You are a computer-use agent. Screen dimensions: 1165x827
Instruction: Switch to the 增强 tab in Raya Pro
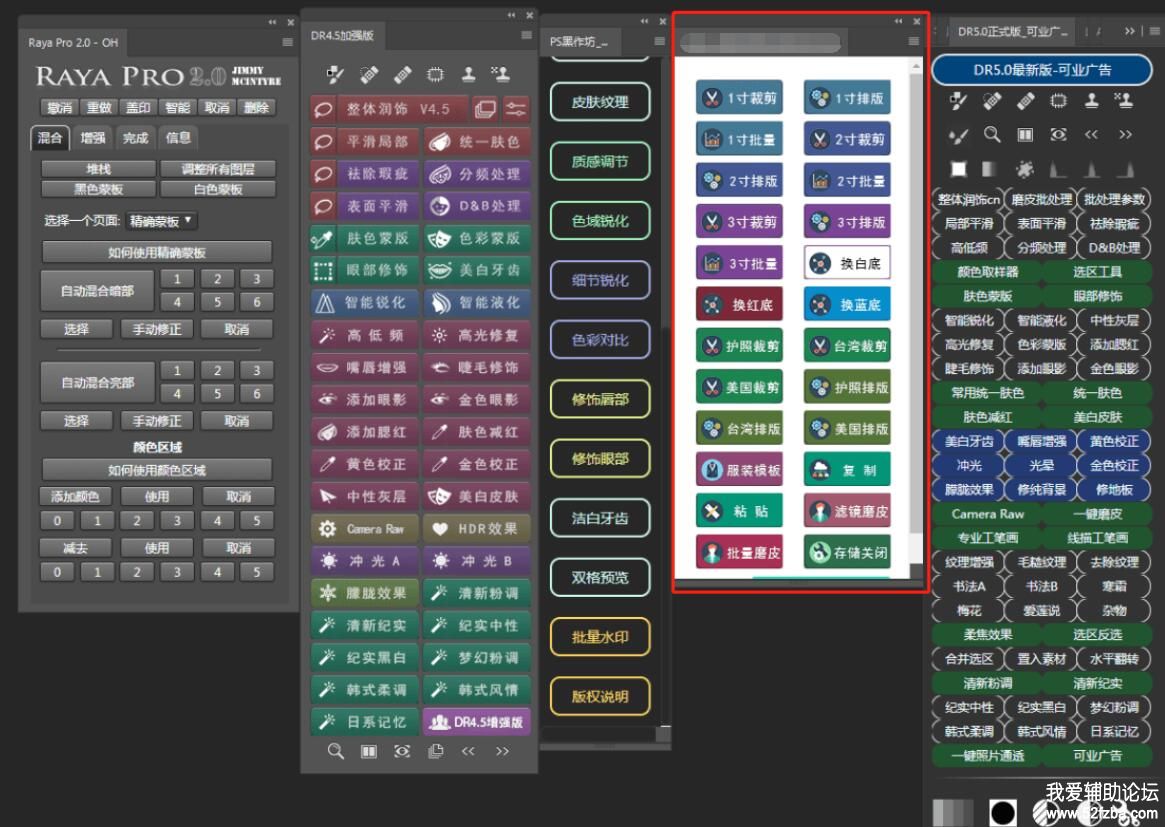93,138
